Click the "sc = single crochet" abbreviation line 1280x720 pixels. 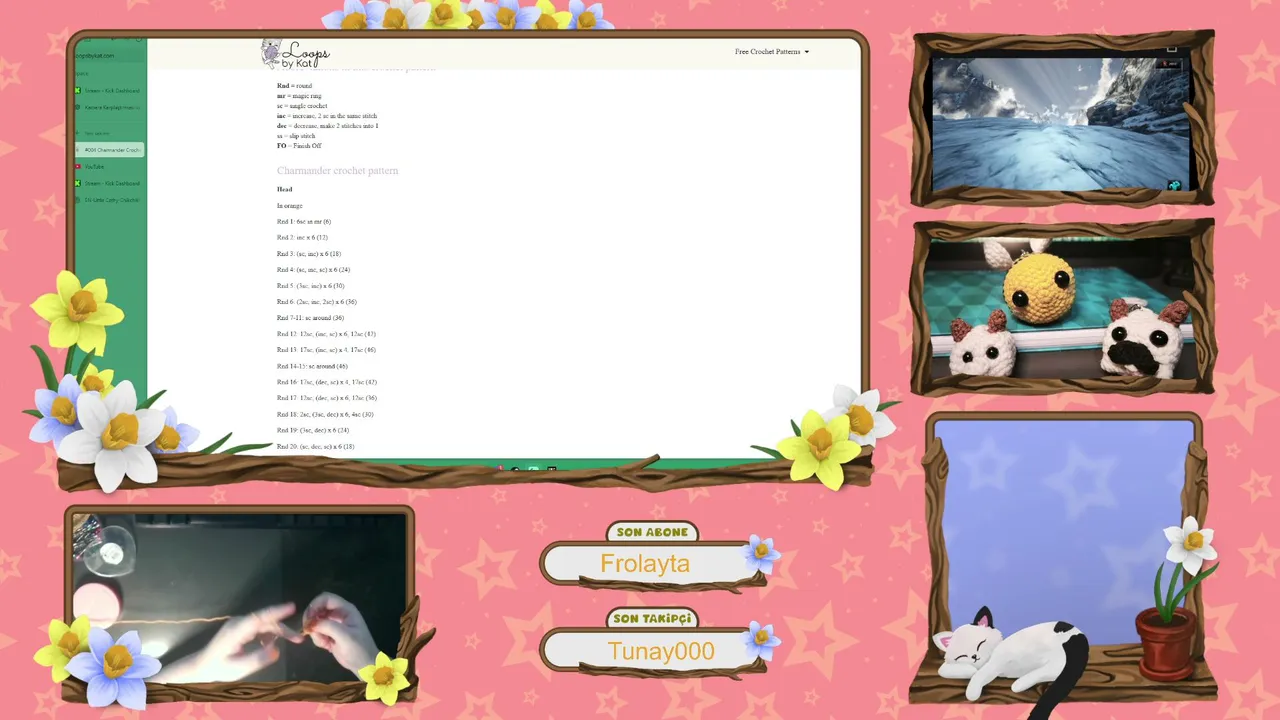[x=302, y=106]
